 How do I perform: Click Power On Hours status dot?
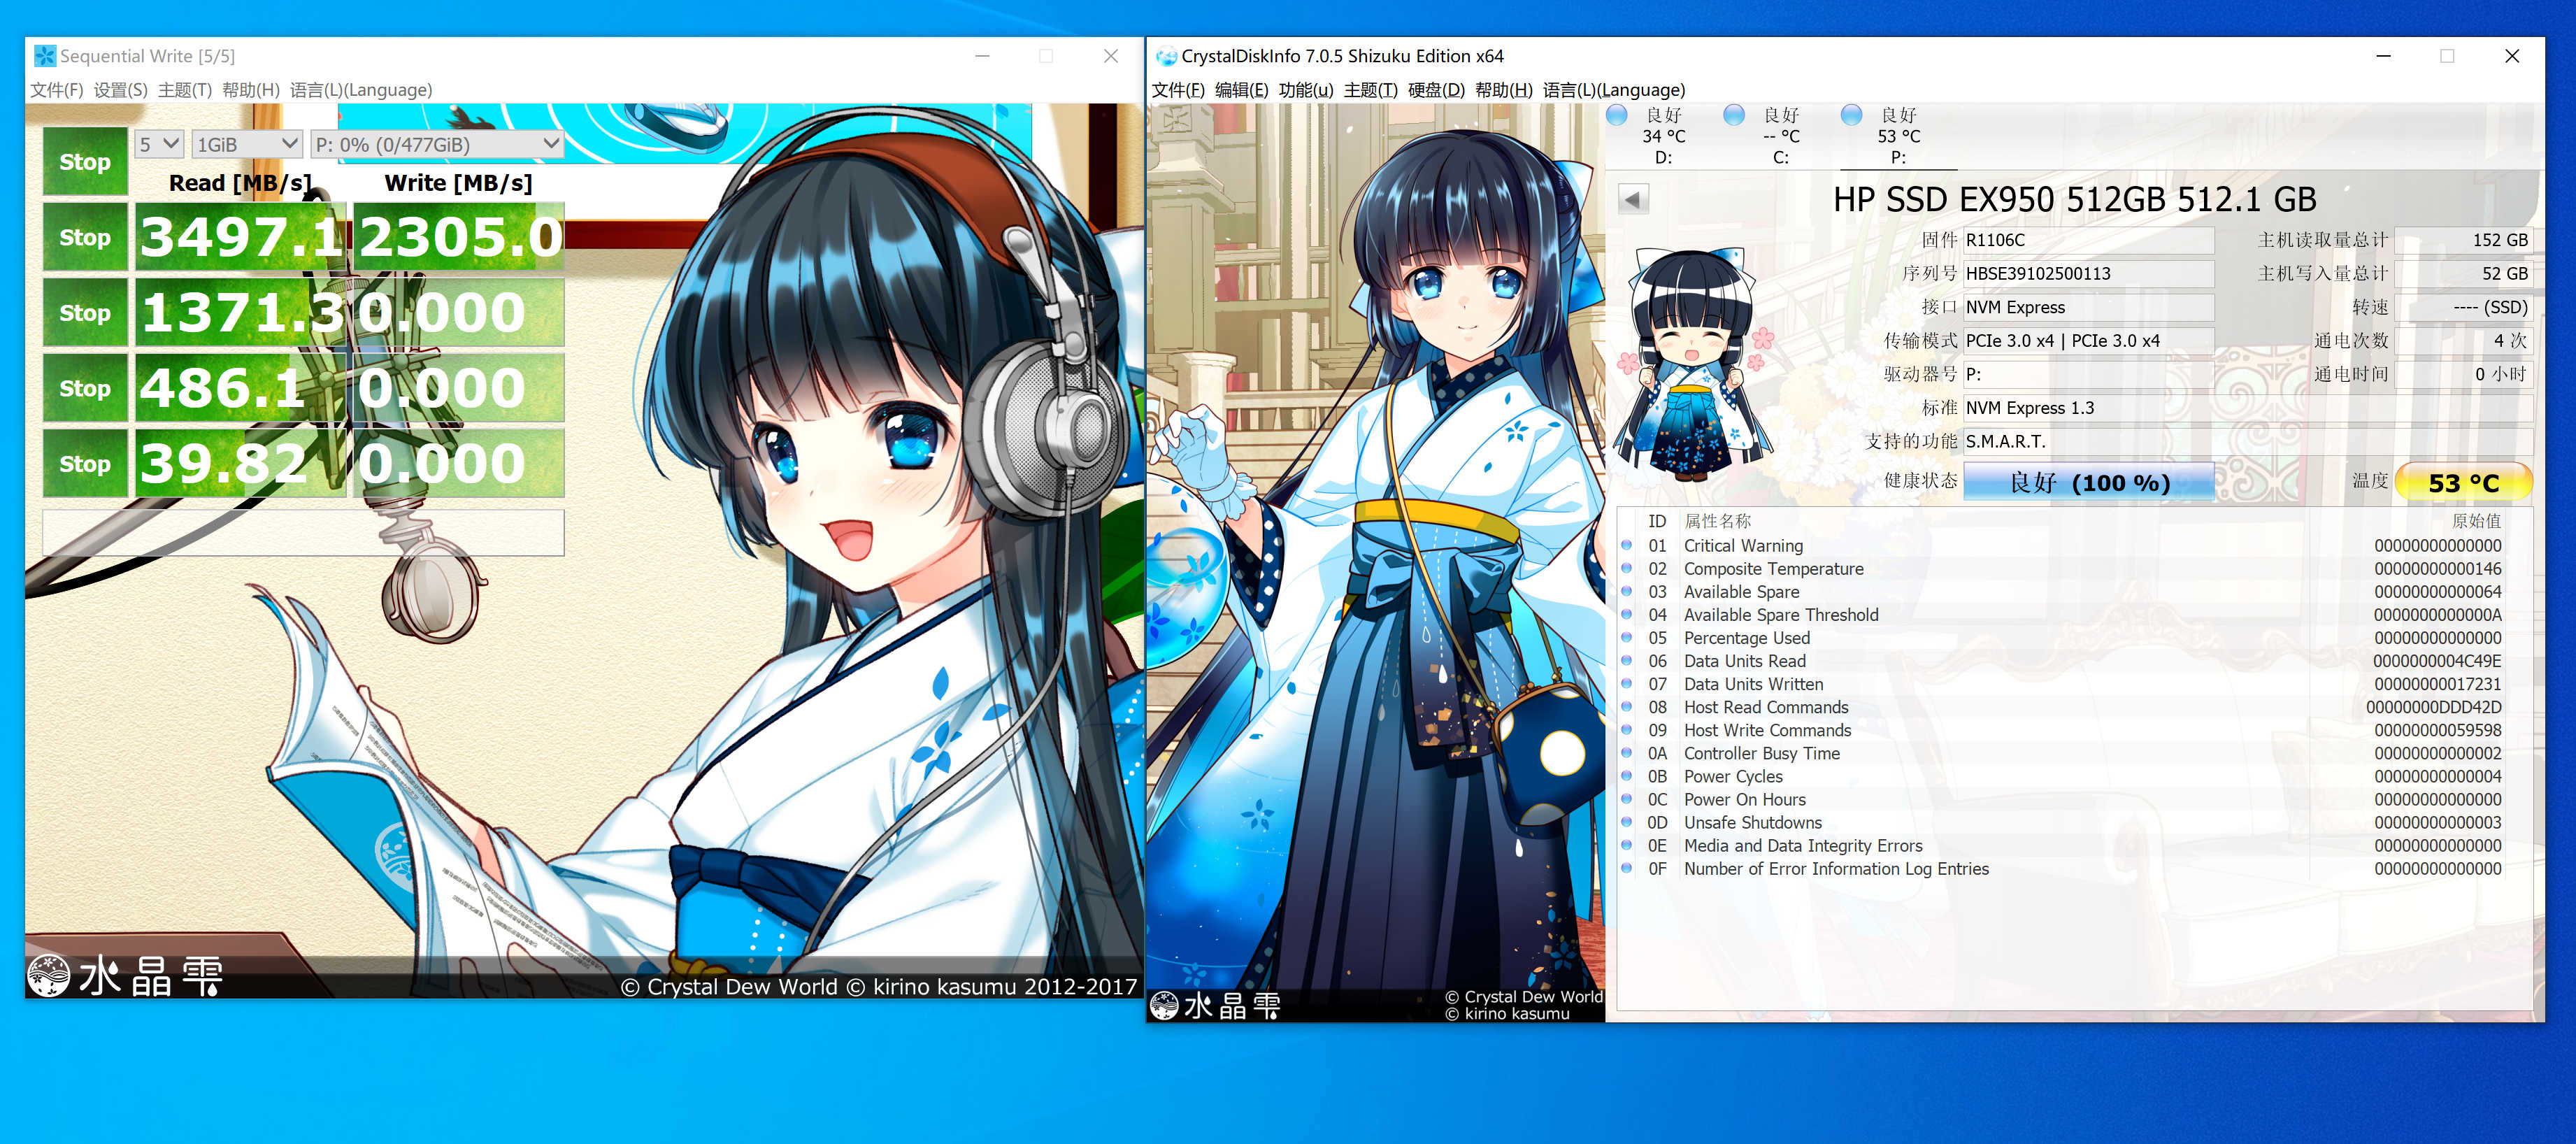(x=1626, y=800)
